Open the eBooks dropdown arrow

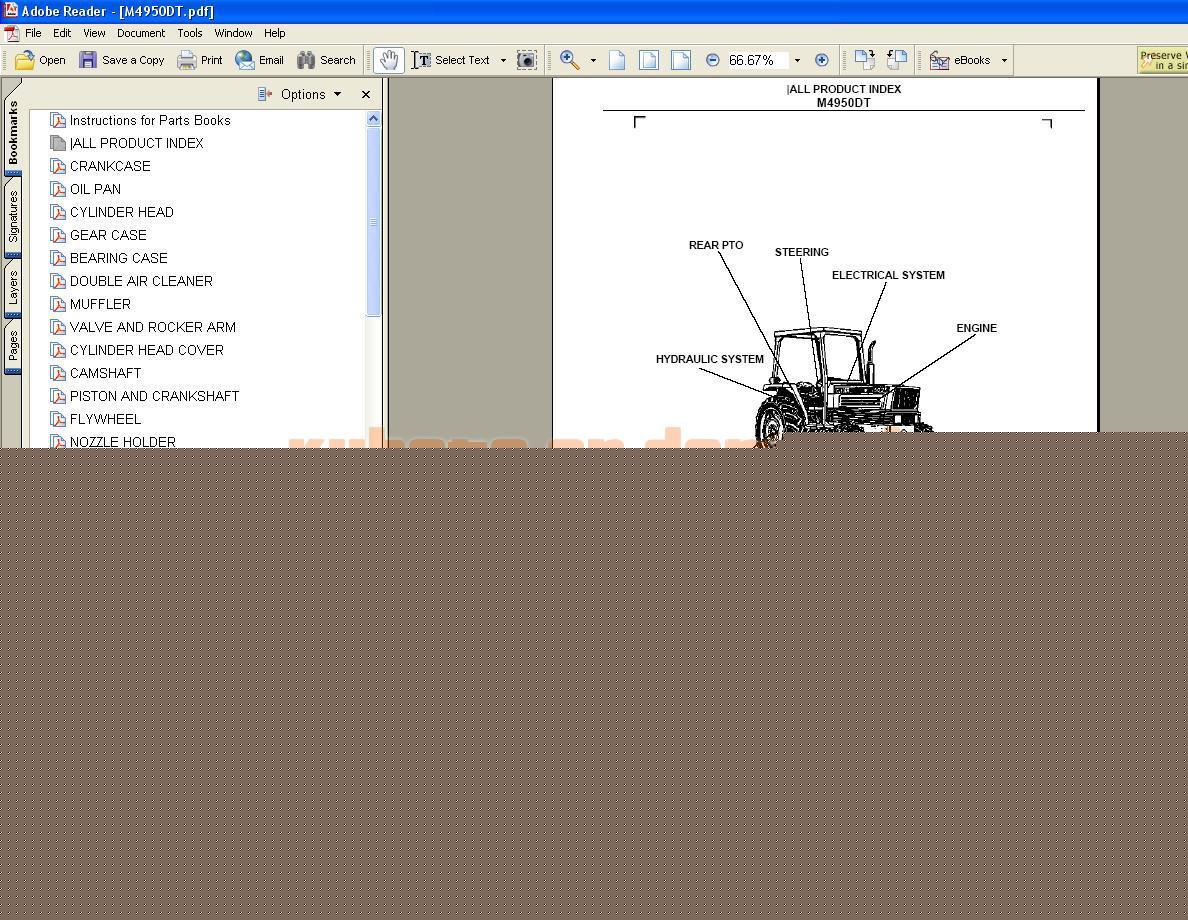click(x=1005, y=60)
